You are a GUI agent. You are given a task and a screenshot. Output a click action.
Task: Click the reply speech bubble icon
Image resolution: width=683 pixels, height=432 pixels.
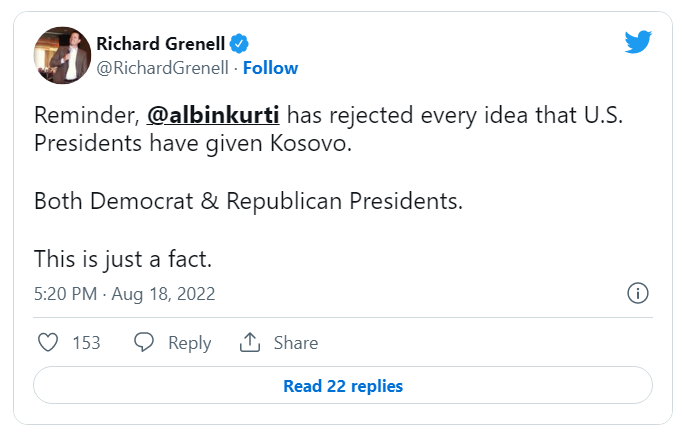(x=144, y=342)
